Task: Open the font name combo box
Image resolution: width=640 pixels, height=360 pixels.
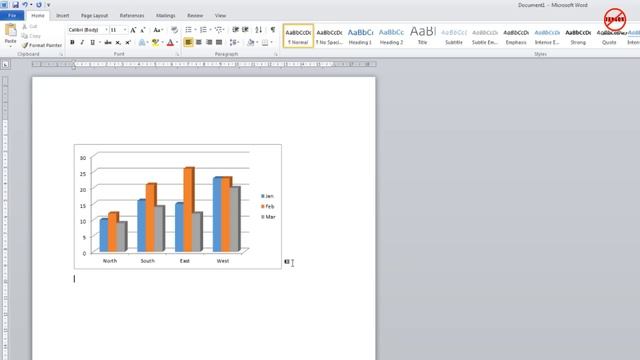Action: pos(88,30)
